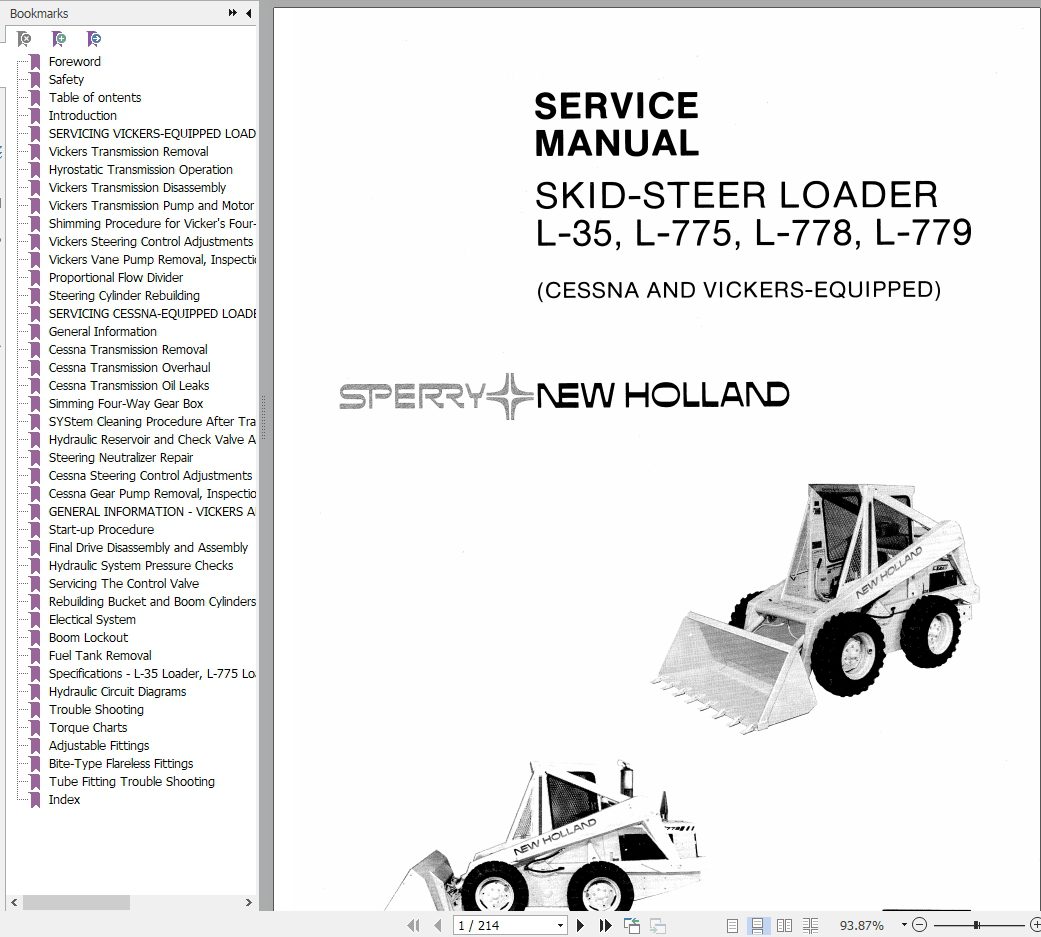Click the previous view icon
1041x937 pixels.
point(633,925)
